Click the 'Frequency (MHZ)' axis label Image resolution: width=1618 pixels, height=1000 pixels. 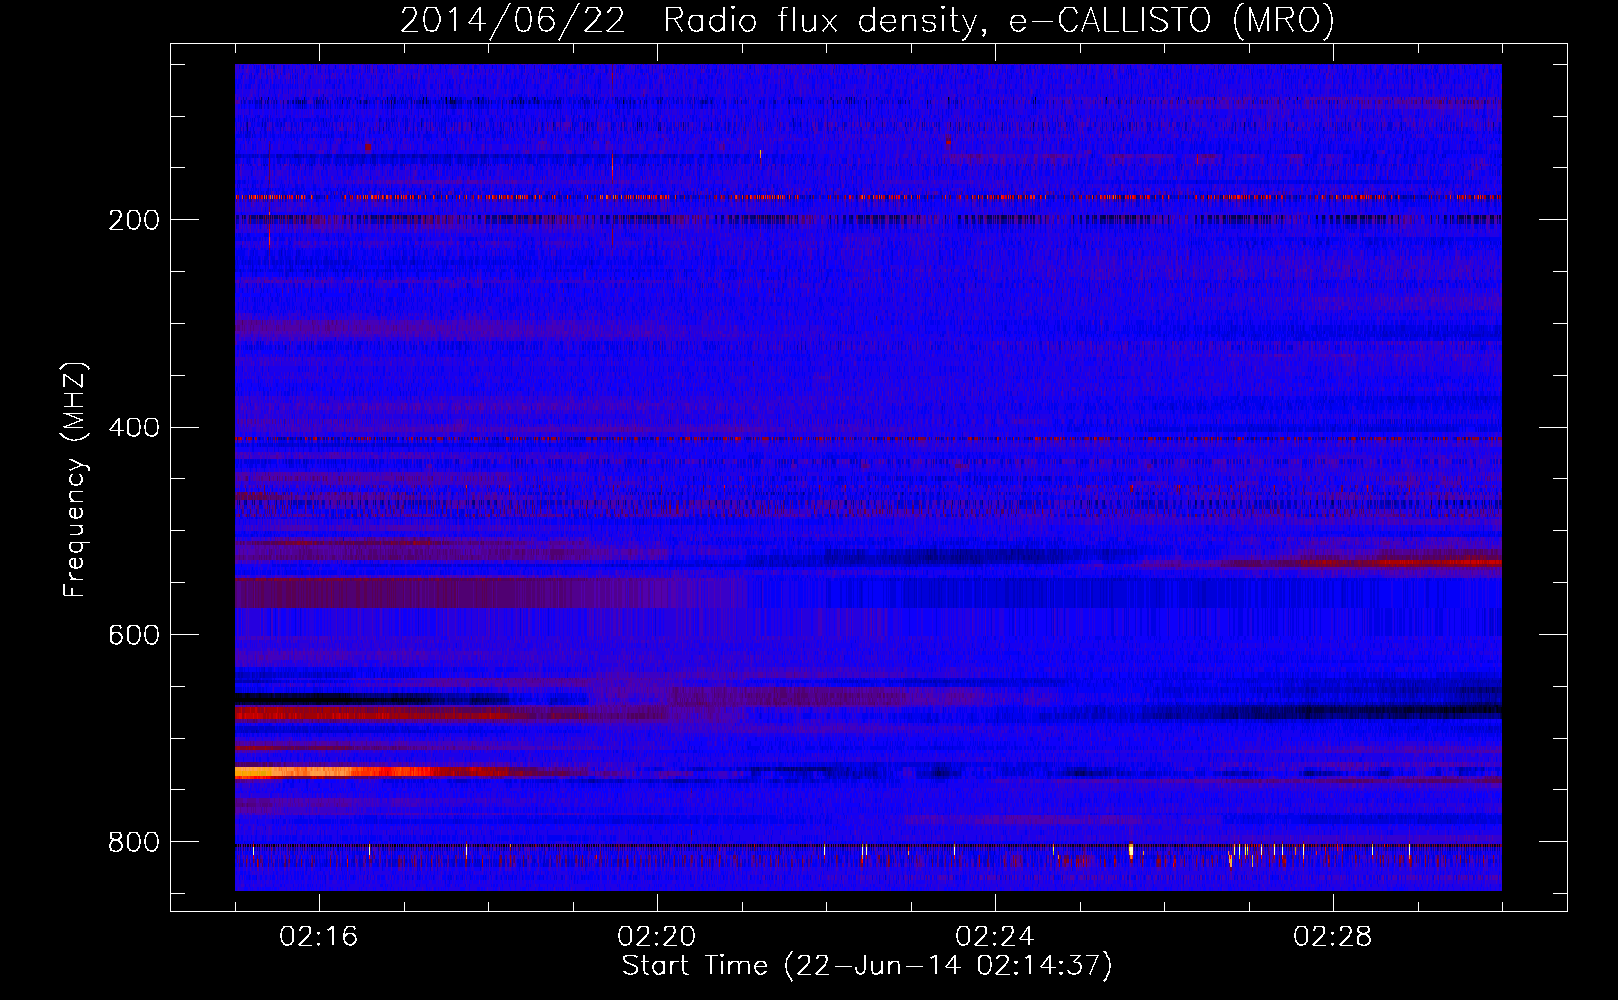point(75,479)
